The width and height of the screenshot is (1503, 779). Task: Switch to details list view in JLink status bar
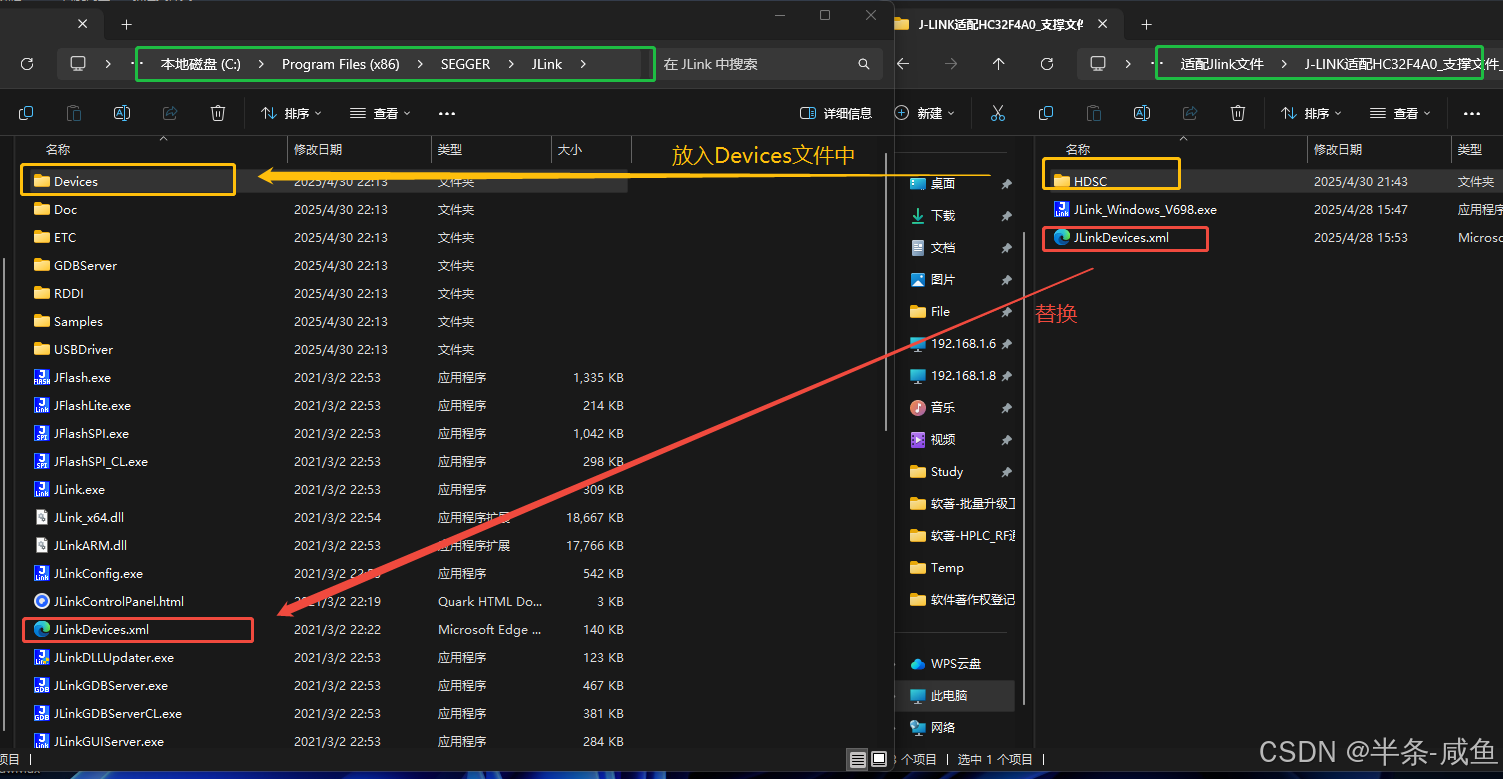[x=858, y=760]
